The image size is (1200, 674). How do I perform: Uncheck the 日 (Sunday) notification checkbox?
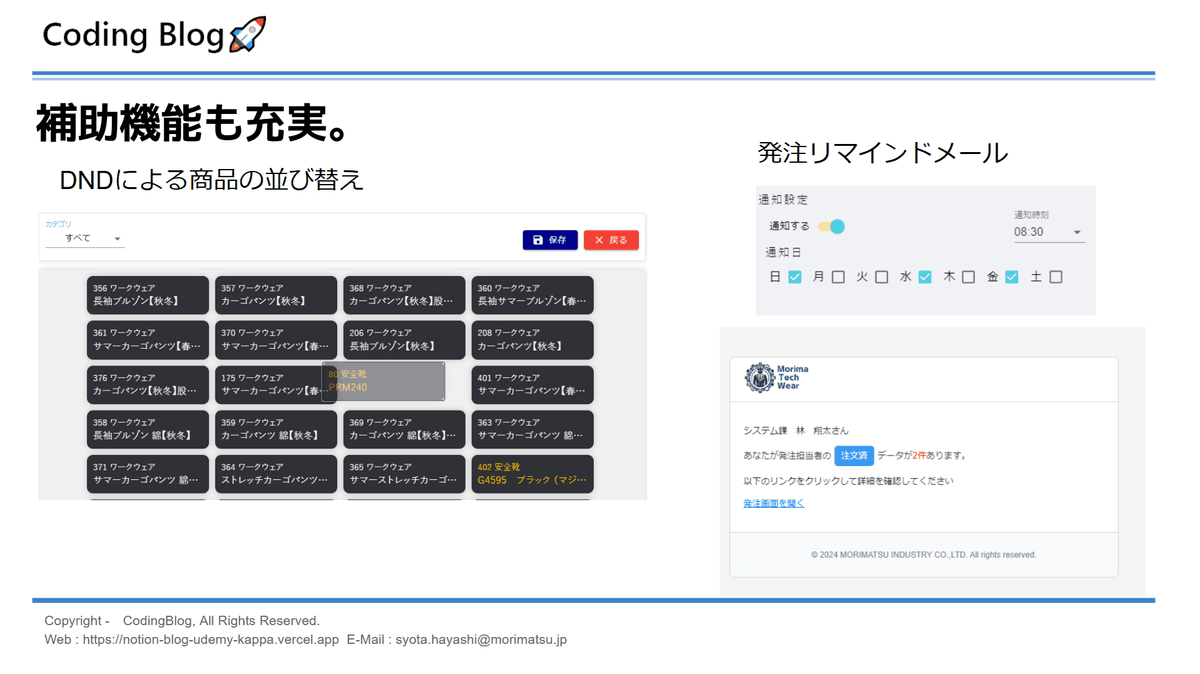pos(794,277)
